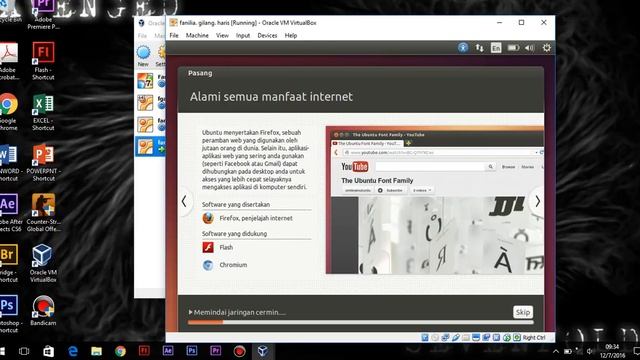Open the Ubuntu battery indicator
This screenshot has height=360, width=640.
513,48
